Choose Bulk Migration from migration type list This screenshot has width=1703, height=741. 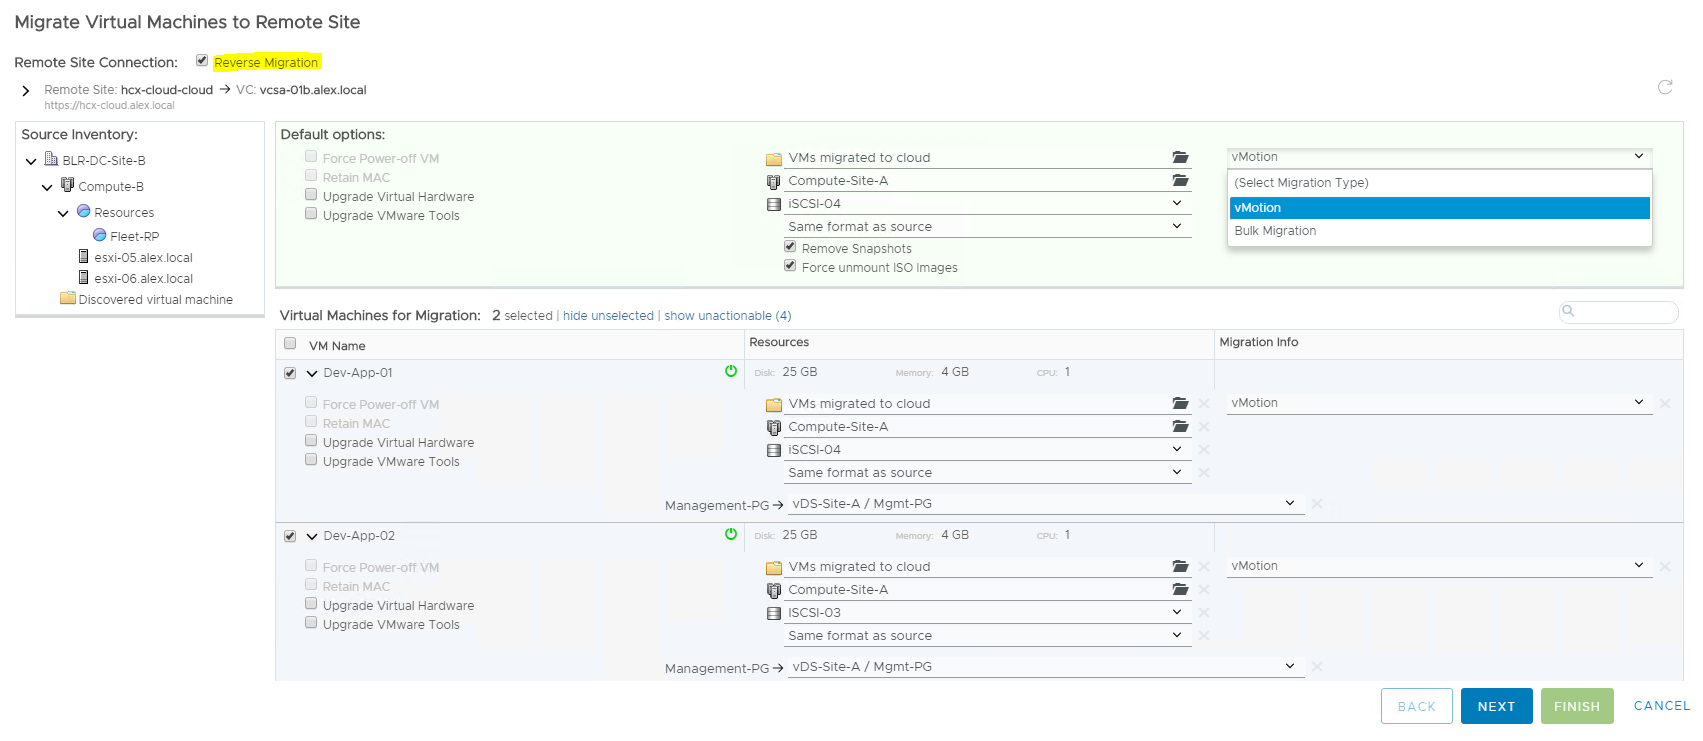tap(1275, 231)
